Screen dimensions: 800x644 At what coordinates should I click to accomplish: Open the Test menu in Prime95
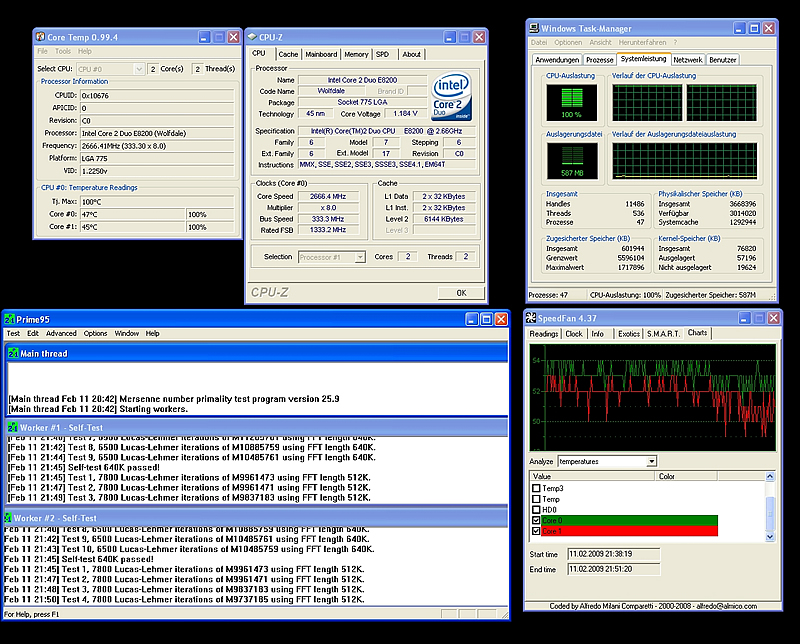13,333
